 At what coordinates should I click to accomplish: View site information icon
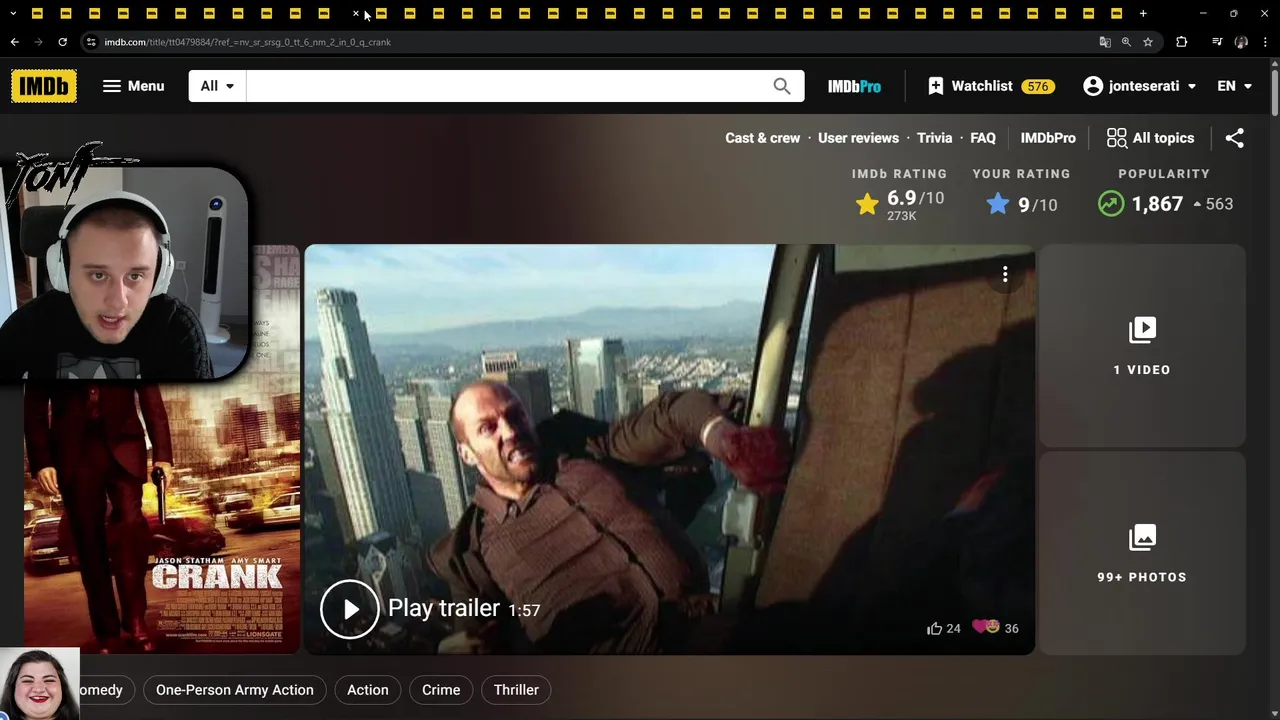click(91, 42)
